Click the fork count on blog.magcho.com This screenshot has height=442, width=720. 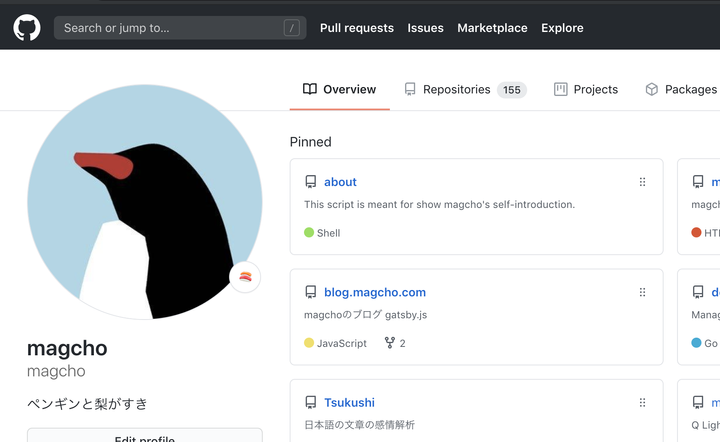[x=395, y=343]
